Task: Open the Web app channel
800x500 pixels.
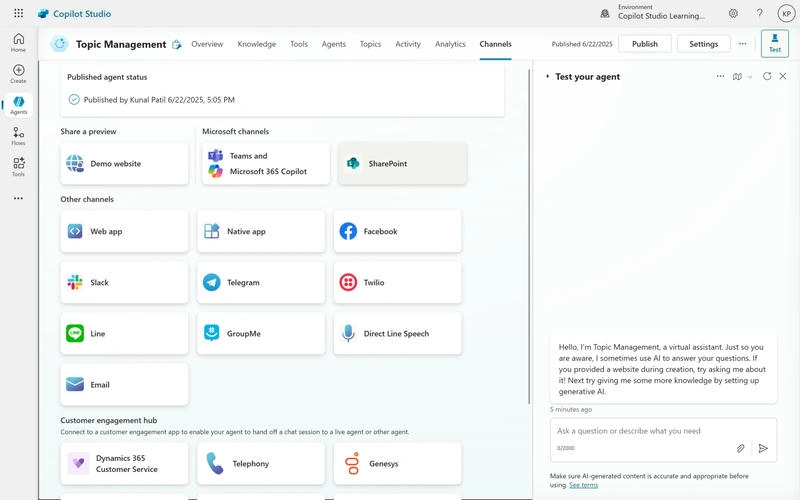Action: pos(124,231)
